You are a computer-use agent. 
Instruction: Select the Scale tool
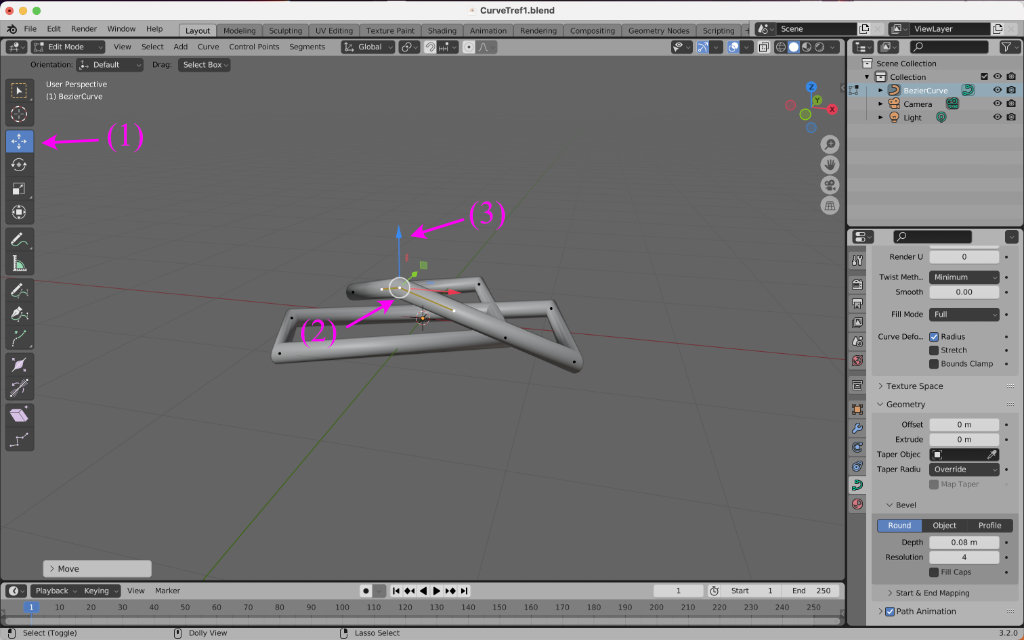pyautogui.click(x=19, y=189)
